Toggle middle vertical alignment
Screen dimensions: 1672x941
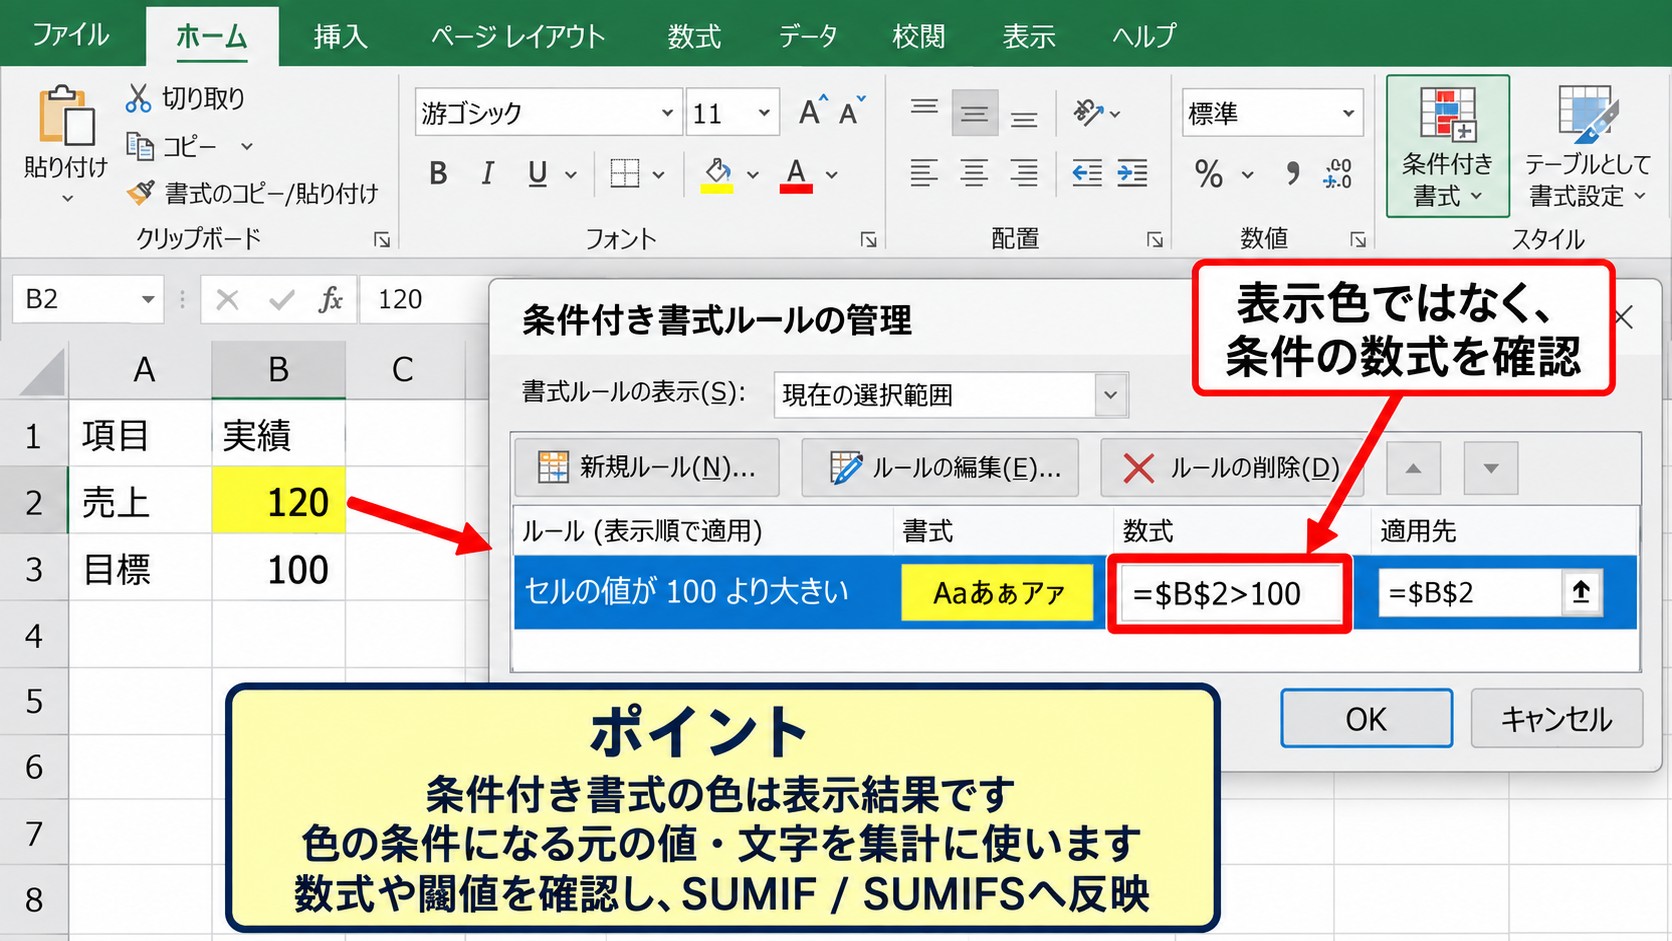point(974,112)
